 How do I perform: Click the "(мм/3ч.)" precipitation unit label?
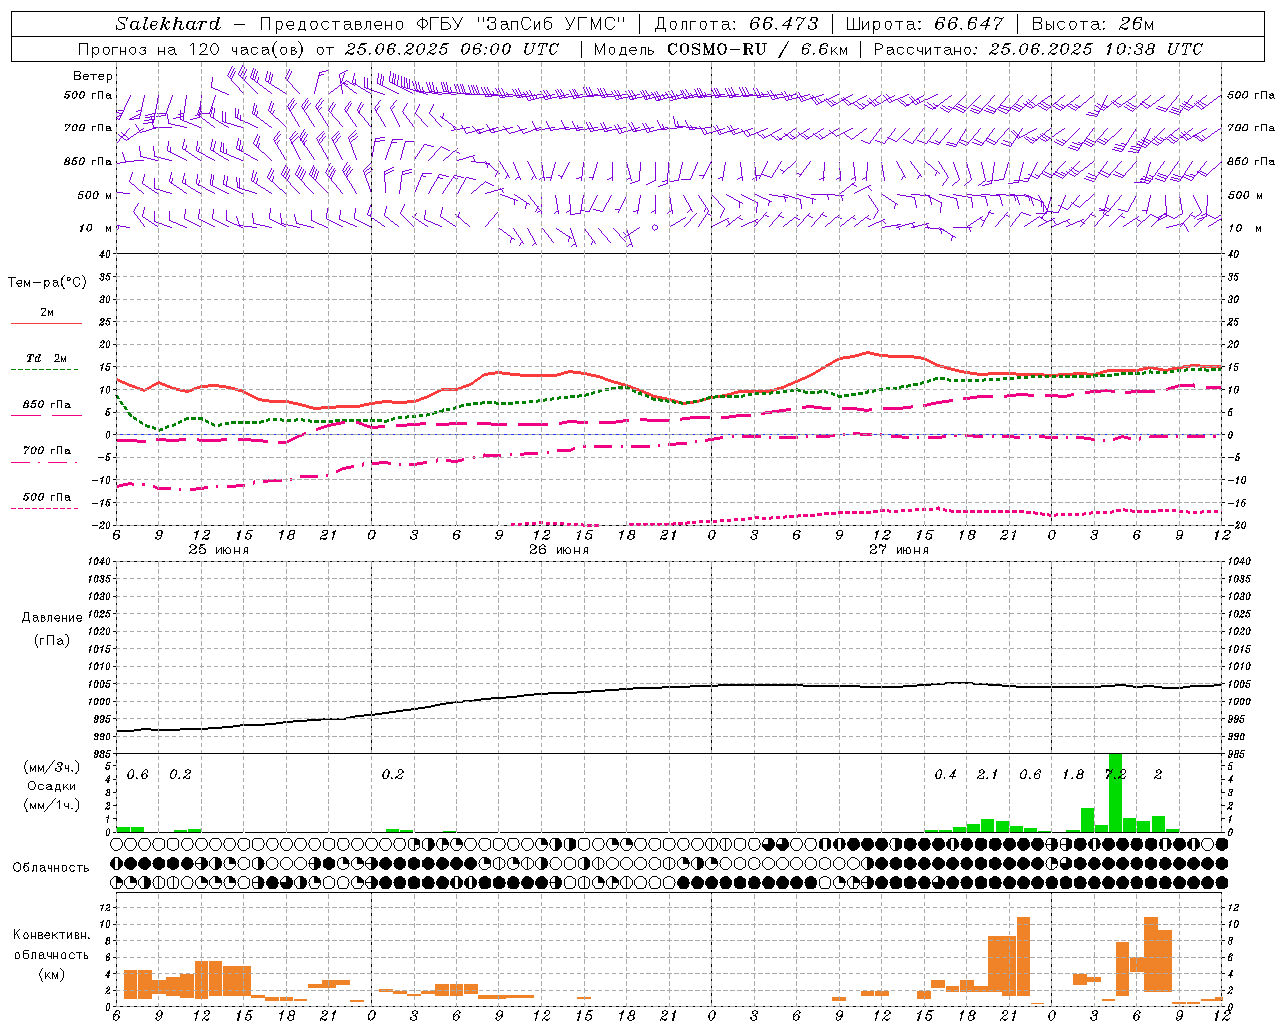click(x=52, y=767)
